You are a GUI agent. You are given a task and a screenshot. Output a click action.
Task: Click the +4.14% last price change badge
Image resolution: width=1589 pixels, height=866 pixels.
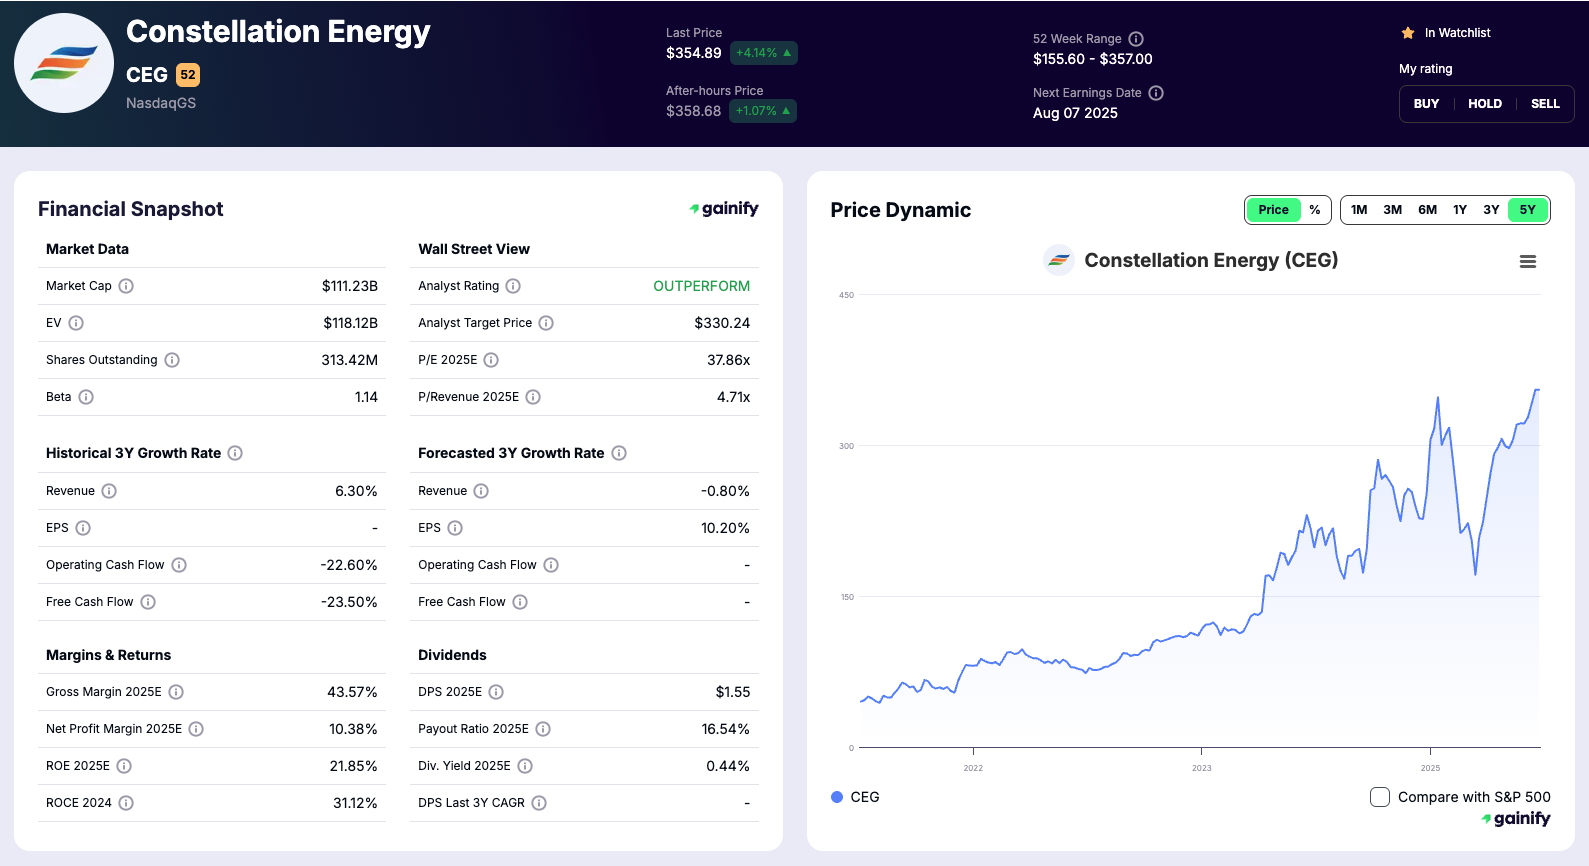764,53
